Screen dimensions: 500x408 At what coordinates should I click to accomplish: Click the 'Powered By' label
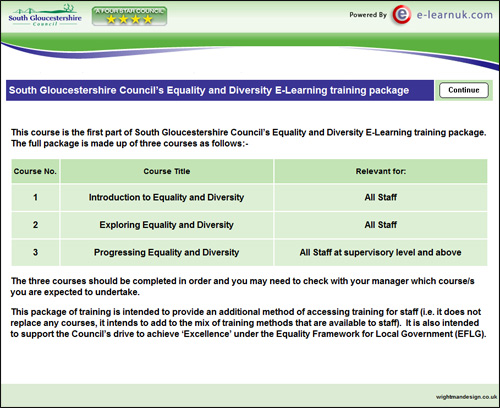tap(368, 15)
